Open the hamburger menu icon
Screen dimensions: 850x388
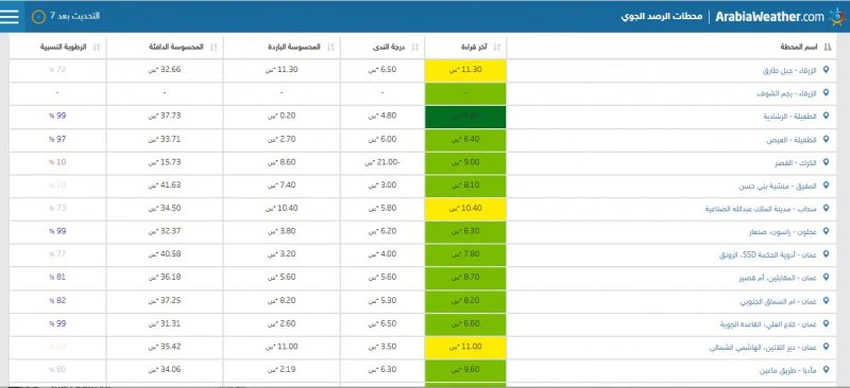coord(9,16)
